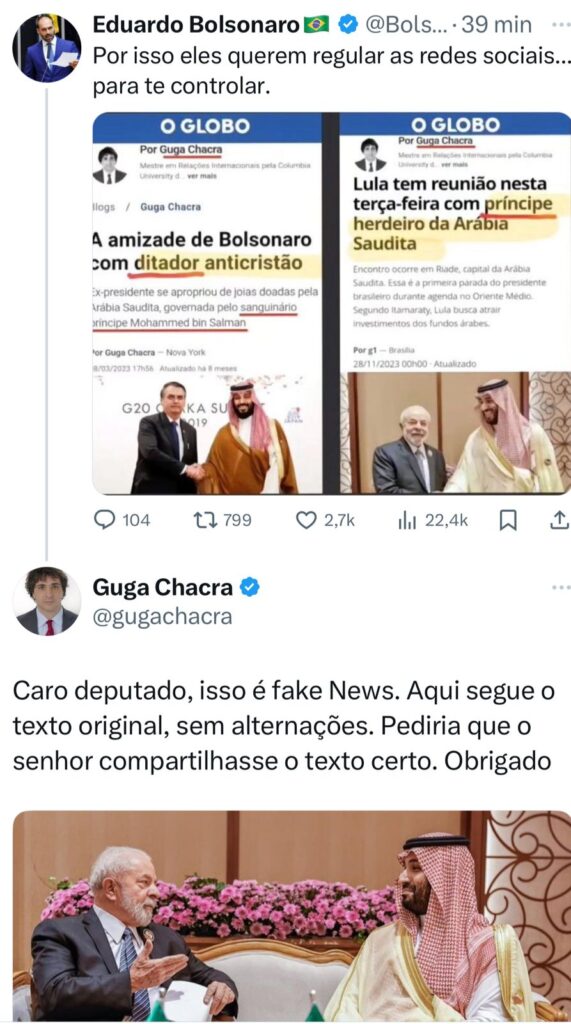Open the attached photo in Guga Chacra's reply
Image resolution: width=571 pixels, height=1024 pixels.
[x=292, y=916]
